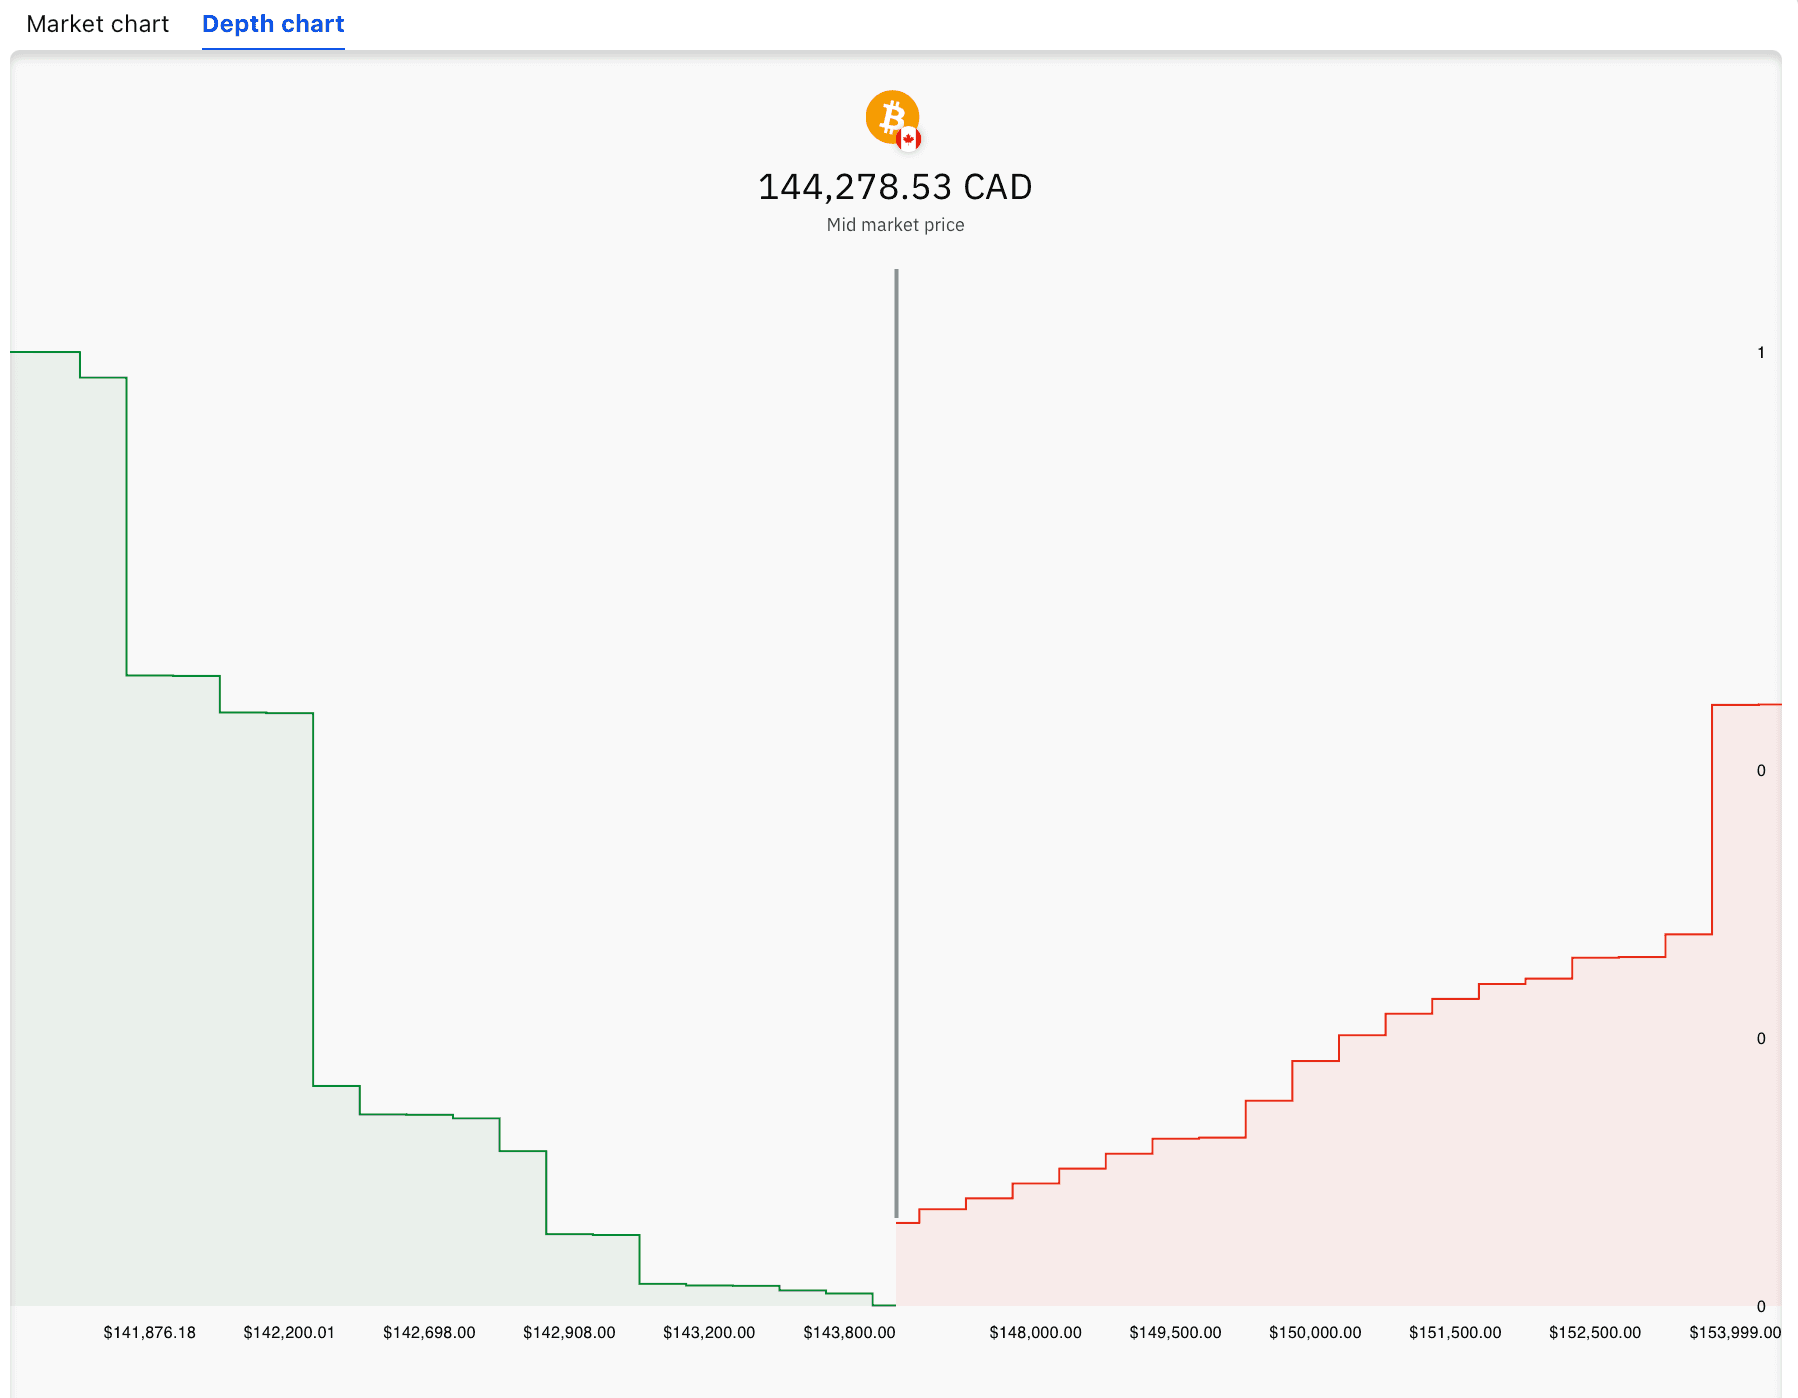The width and height of the screenshot is (1798, 1398).
Task: Click the $142,908.00 price axis label
Action: [x=569, y=1332]
